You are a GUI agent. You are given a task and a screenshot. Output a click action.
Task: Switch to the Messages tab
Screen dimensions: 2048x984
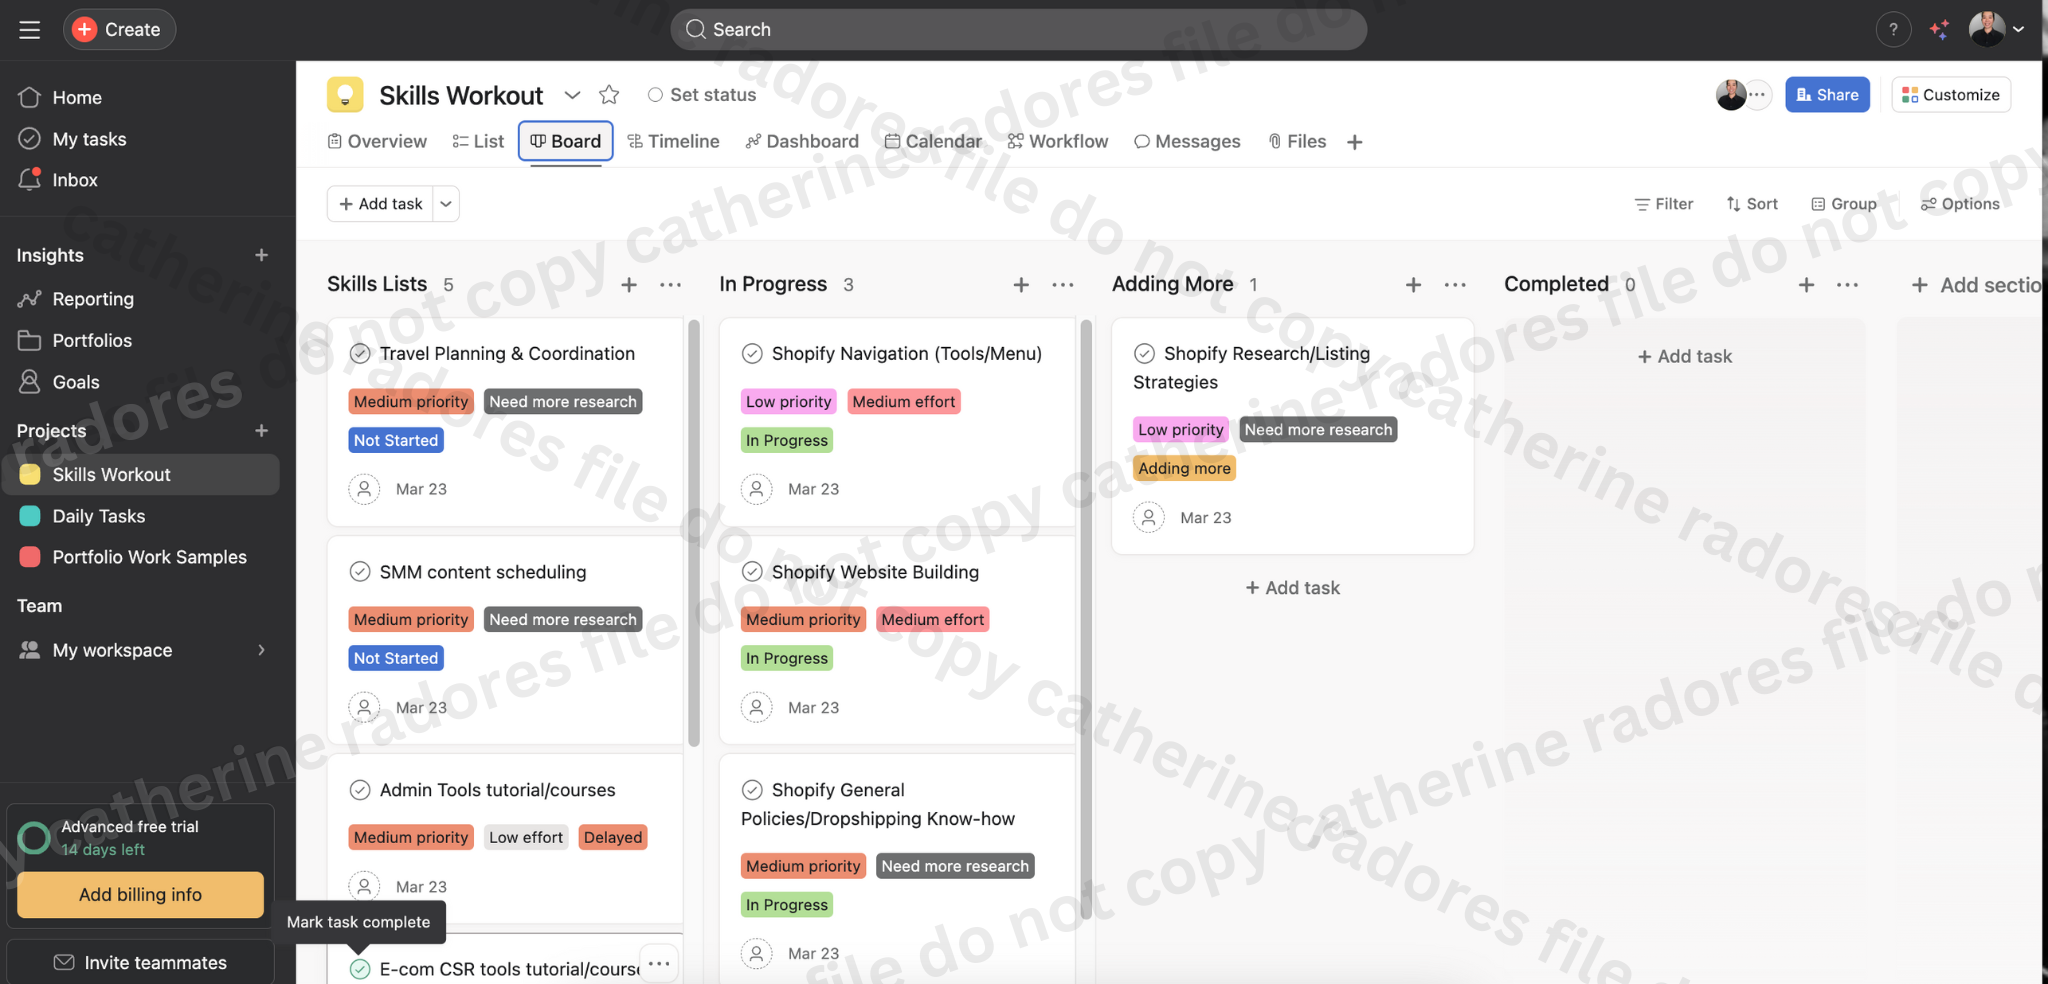[1187, 142]
